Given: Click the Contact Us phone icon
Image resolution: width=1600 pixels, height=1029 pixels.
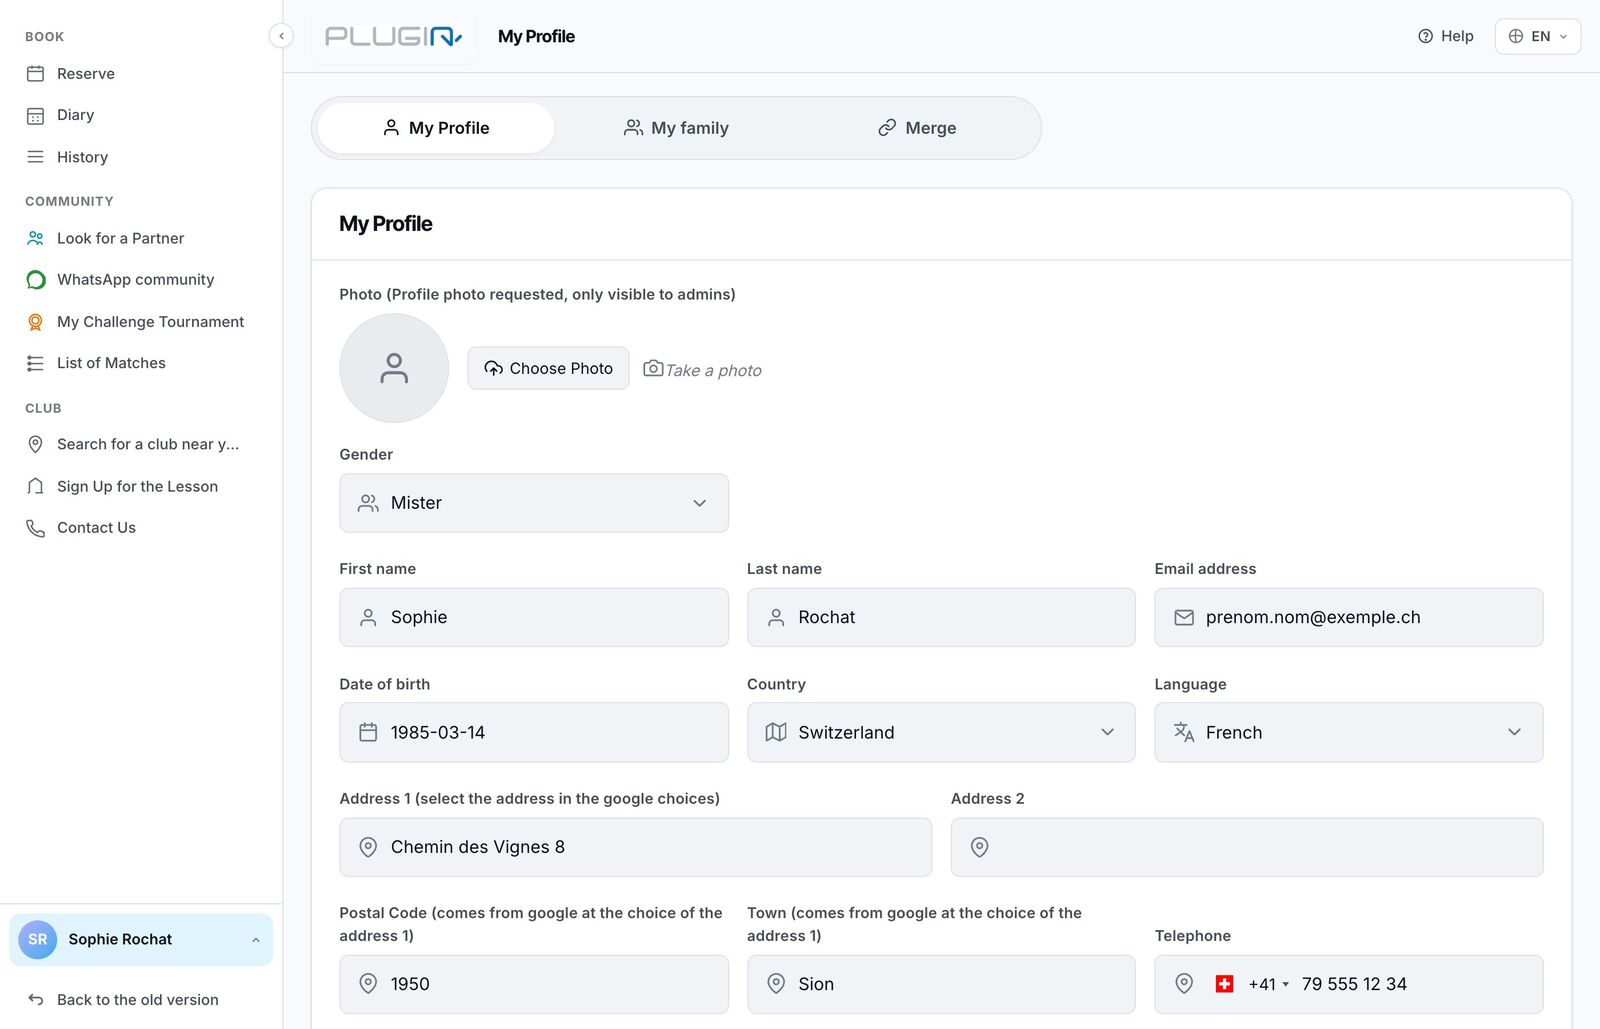Looking at the screenshot, I should (x=35, y=528).
